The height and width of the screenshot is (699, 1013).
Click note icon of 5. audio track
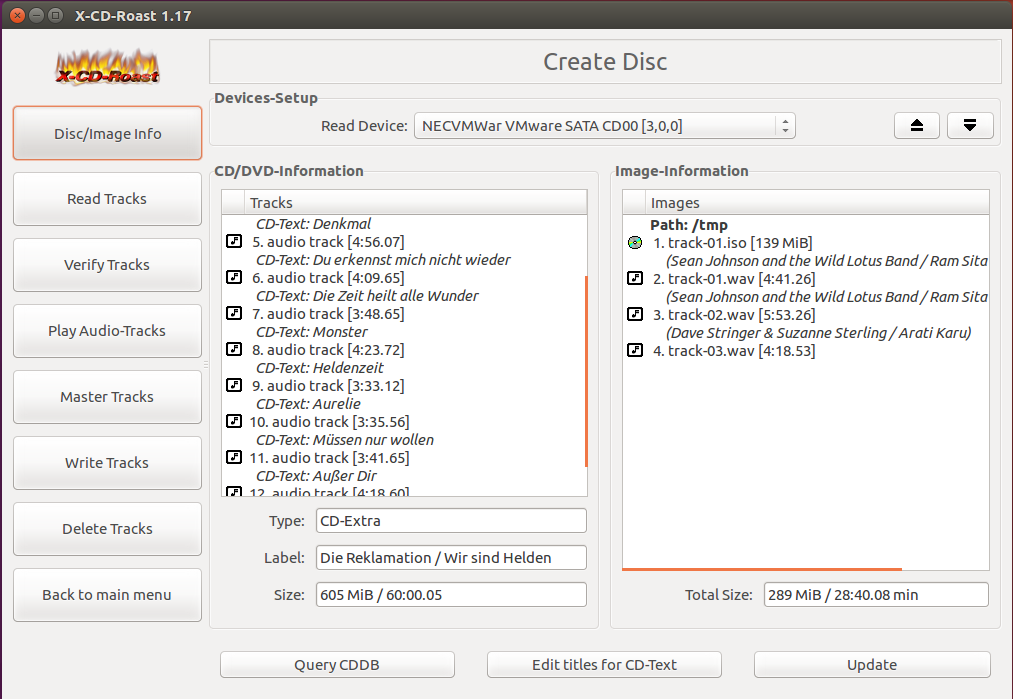pos(234,241)
